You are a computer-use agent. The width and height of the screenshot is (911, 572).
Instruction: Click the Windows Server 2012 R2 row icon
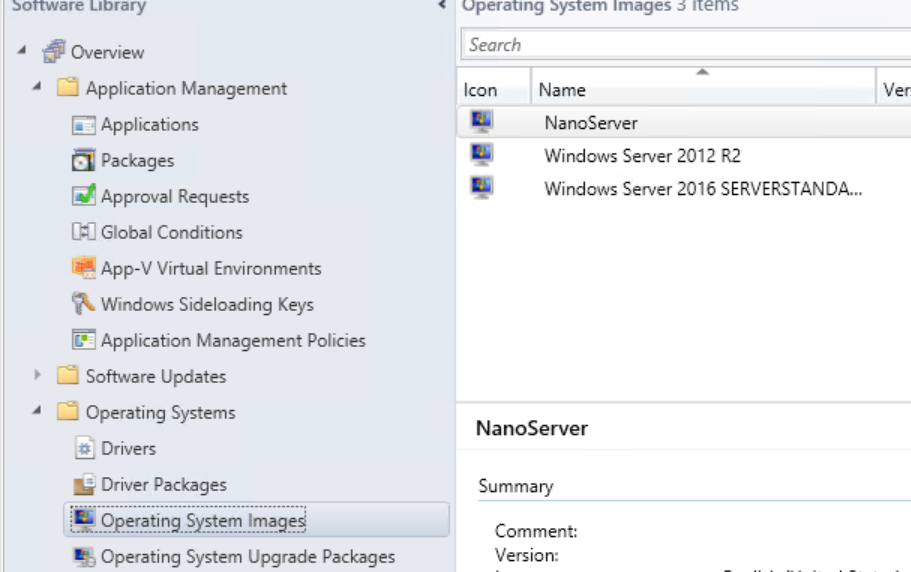tap(482, 154)
